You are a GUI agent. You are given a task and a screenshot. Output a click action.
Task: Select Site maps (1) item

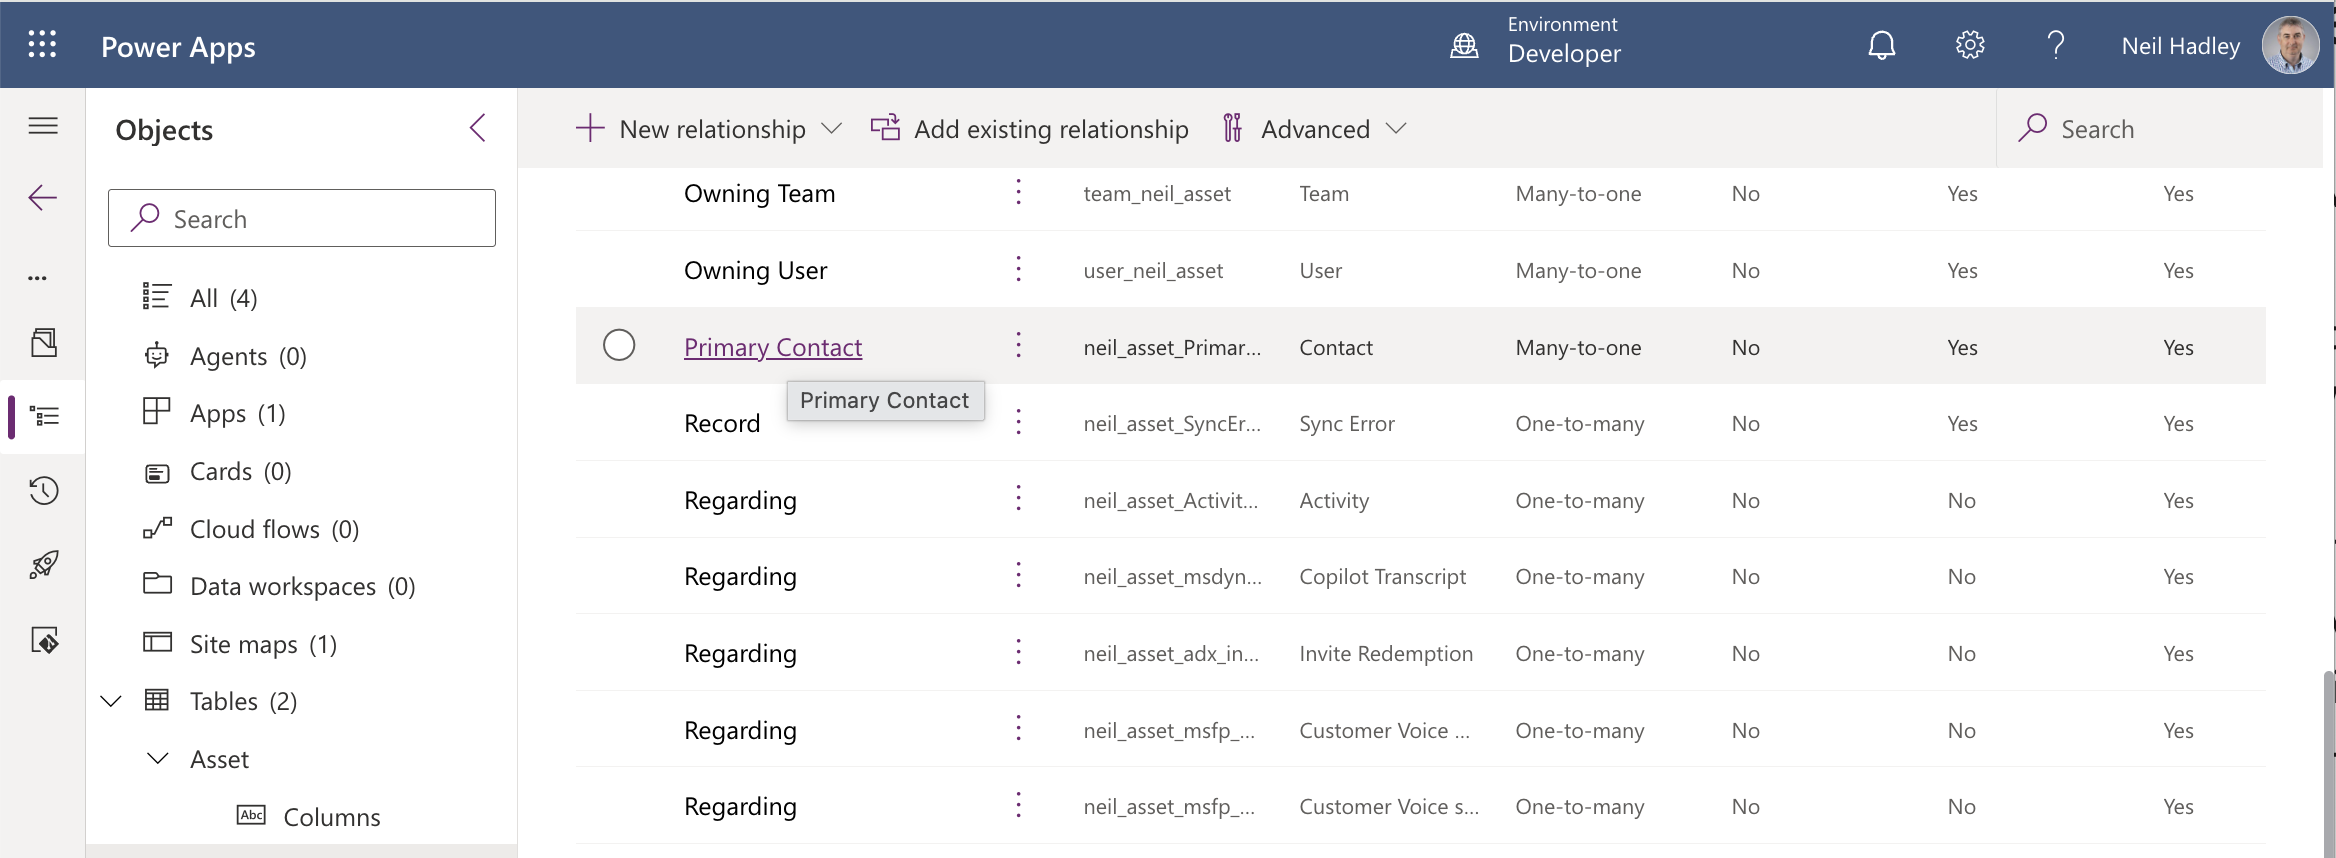coord(264,644)
